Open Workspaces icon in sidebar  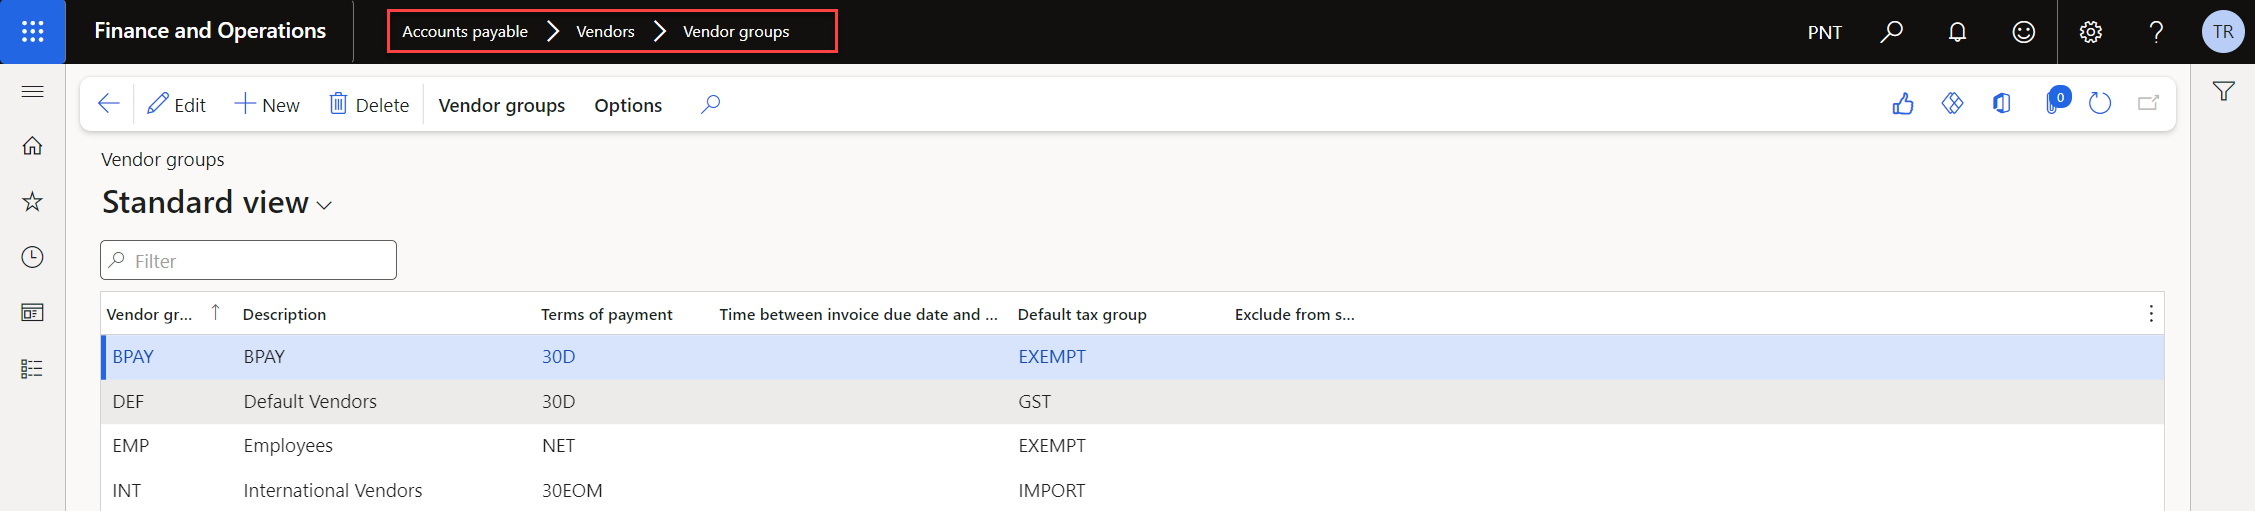pos(32,313)
